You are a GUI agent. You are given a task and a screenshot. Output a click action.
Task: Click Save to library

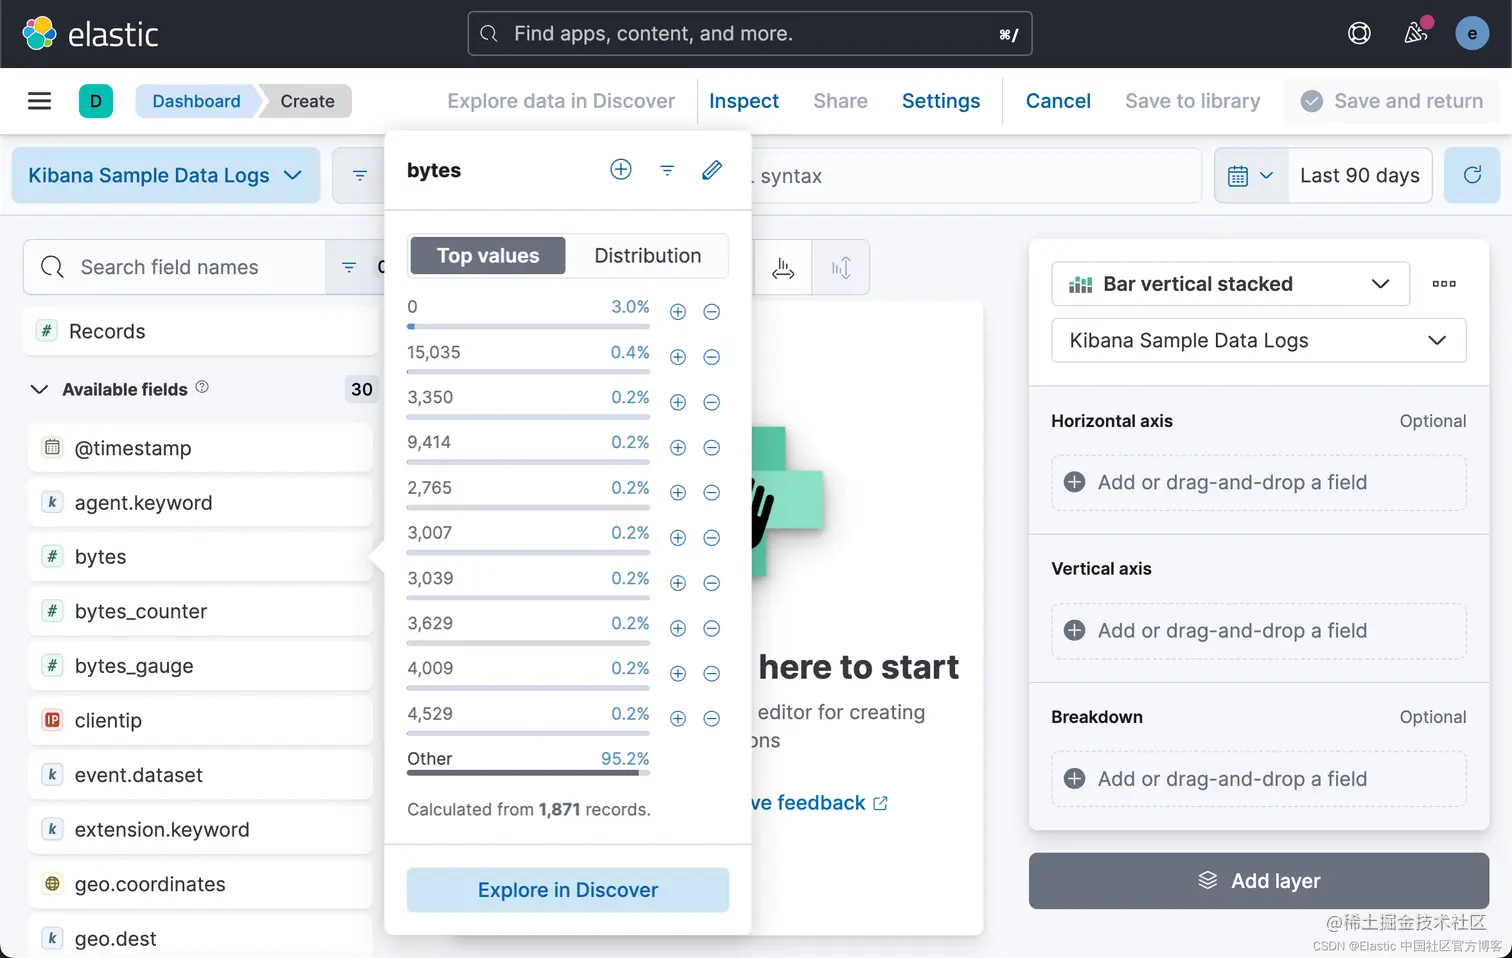(x=1192, y=101)
